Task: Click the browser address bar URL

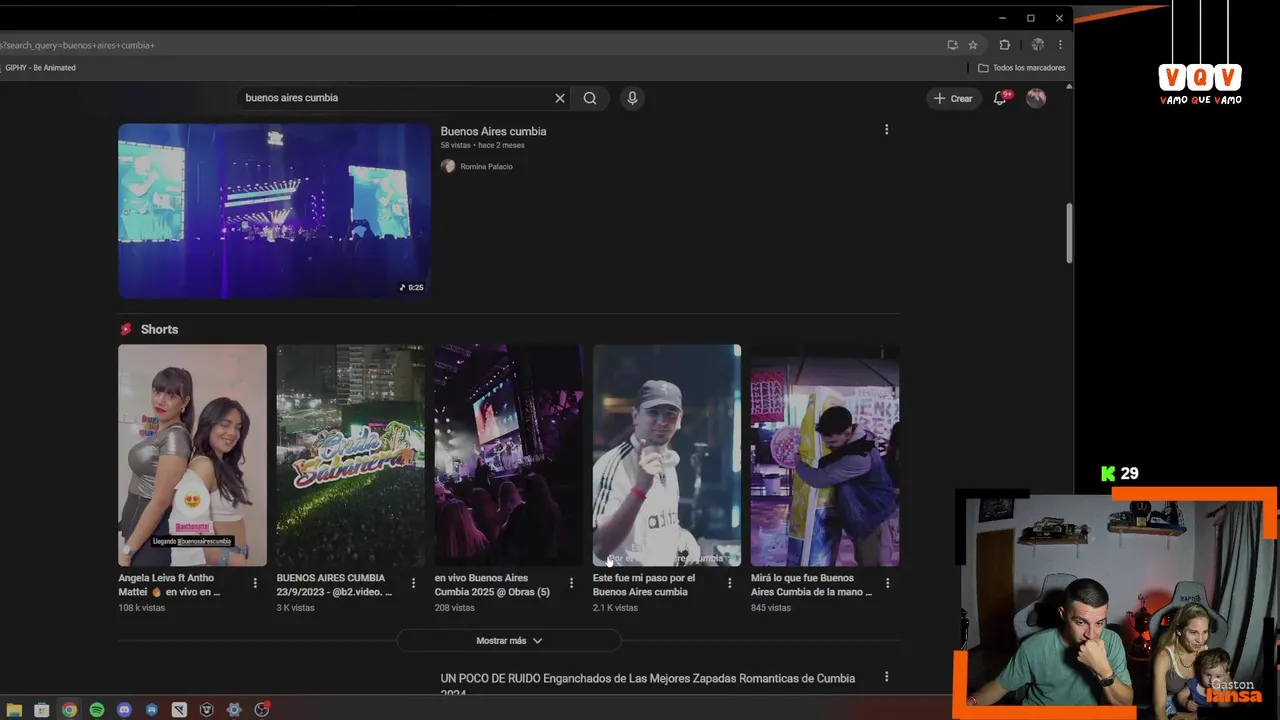Action: click(x=78, y=45)
